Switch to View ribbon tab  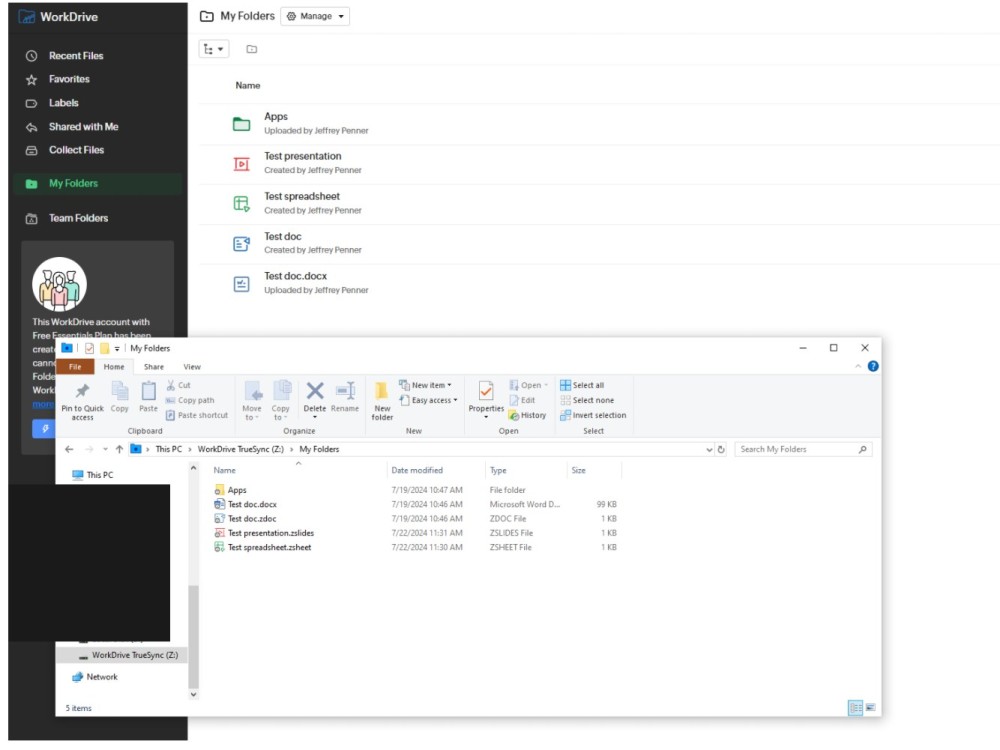192,367
